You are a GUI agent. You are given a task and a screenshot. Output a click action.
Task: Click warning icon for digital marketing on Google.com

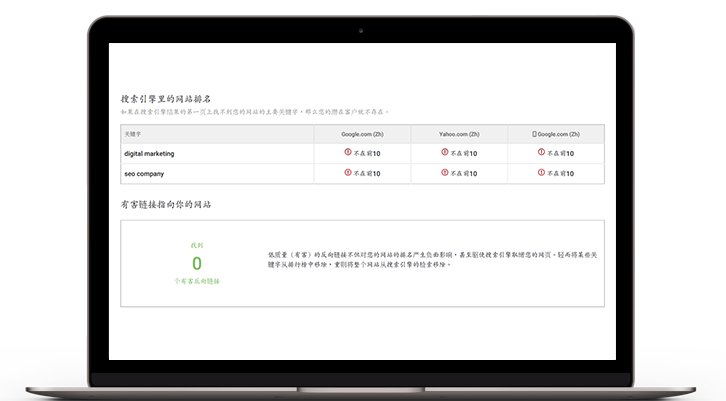(x=347, y=153)
